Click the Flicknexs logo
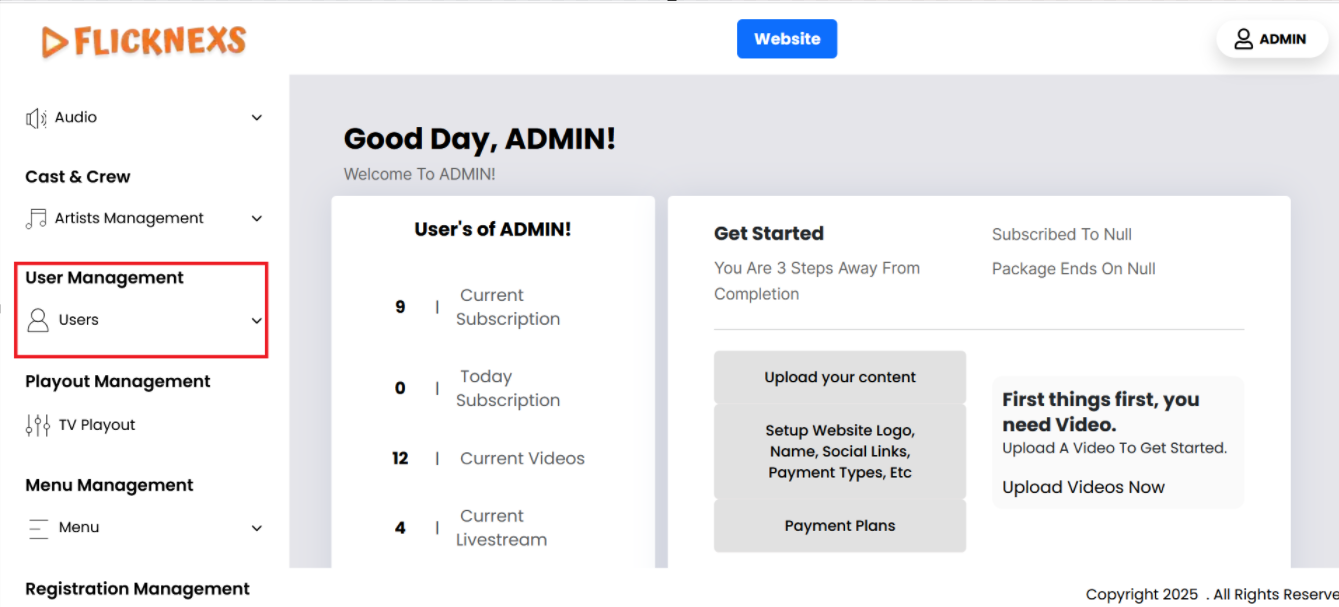Viewport: 1339px width, 607px height. click(144, 41)
